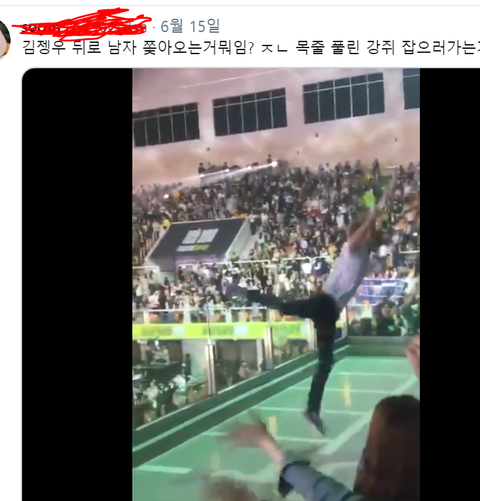Click the green light stick held up in video
The height and width of the screenshot is (501, 480).
click(x=369, y=200)
